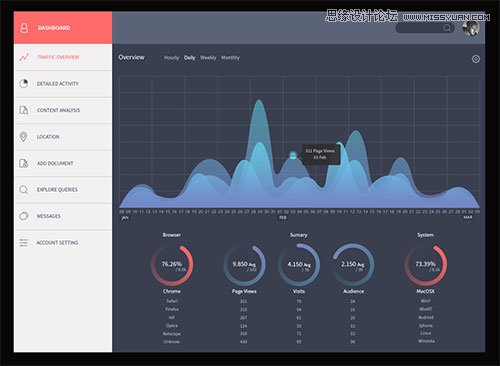The height and width of the screenshot is (366, 500).
Task: Click the 'Chrome' label under the Browser gauge
Action: click(172, 291)
